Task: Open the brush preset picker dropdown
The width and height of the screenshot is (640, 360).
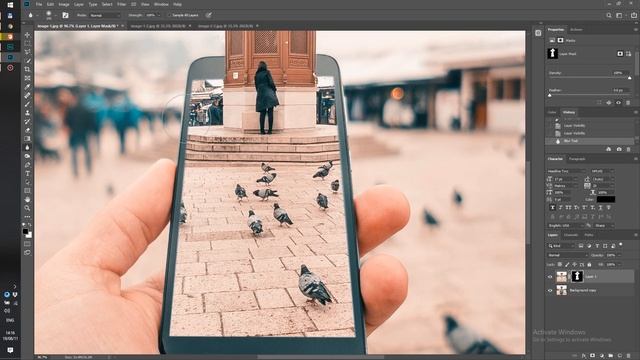Action: 55,16
